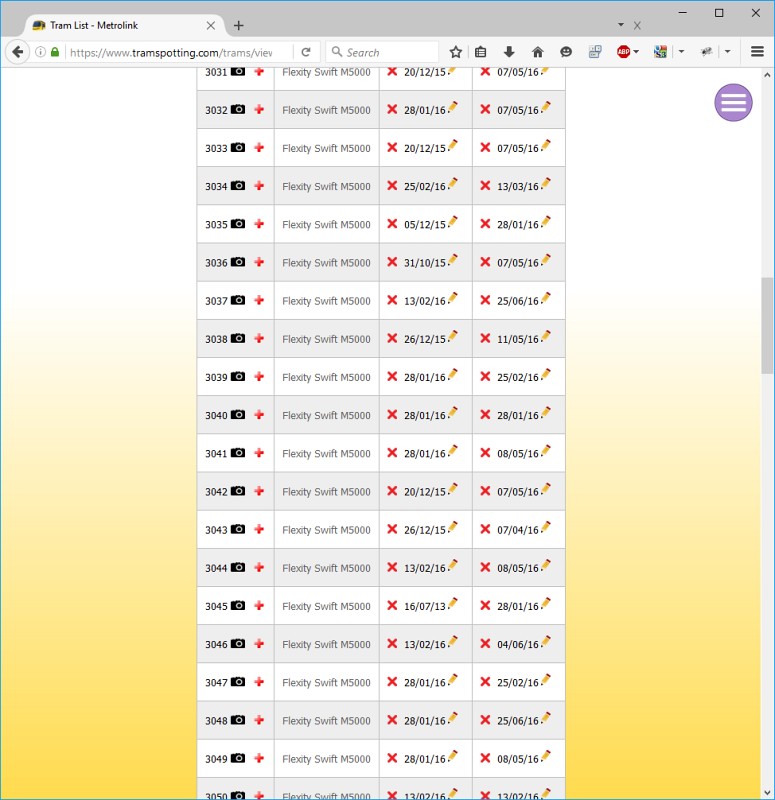Open the Adblock Plus dropdown arrow
Viewport: 775px width, 800px height.
pyautogui.click(x=636, y=52)
